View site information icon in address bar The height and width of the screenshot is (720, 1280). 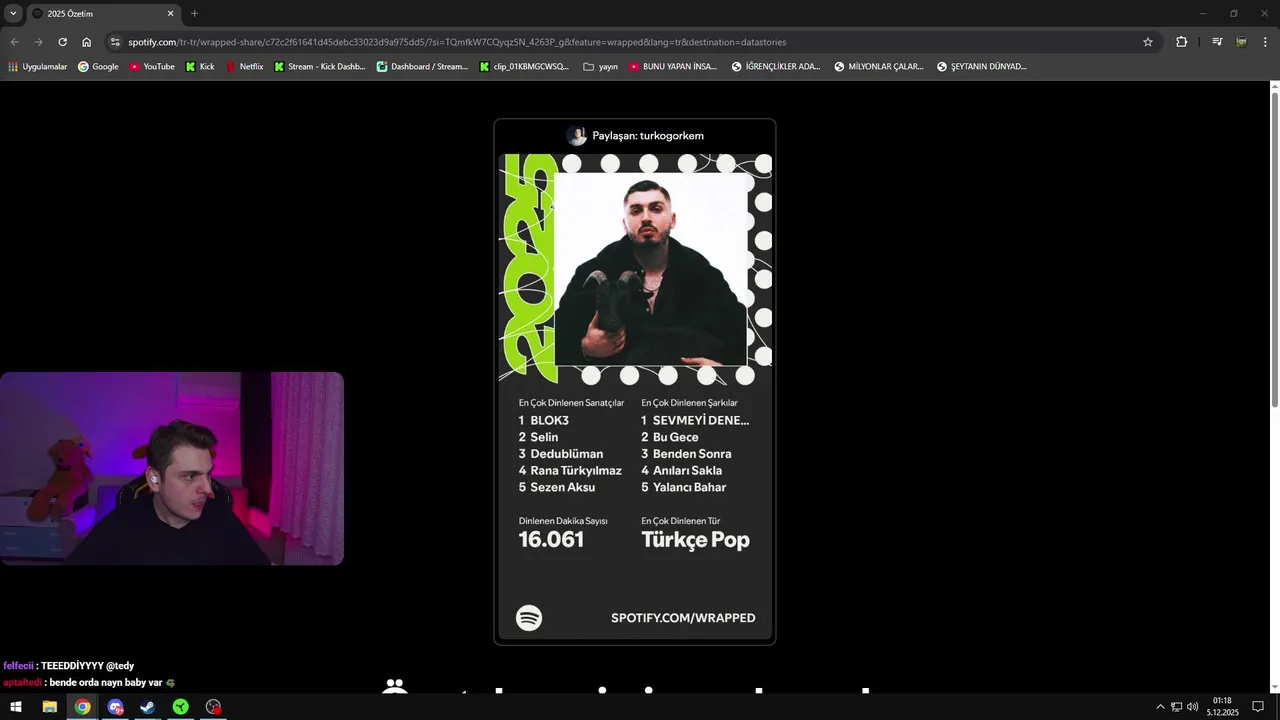click(x=115, y=42)
